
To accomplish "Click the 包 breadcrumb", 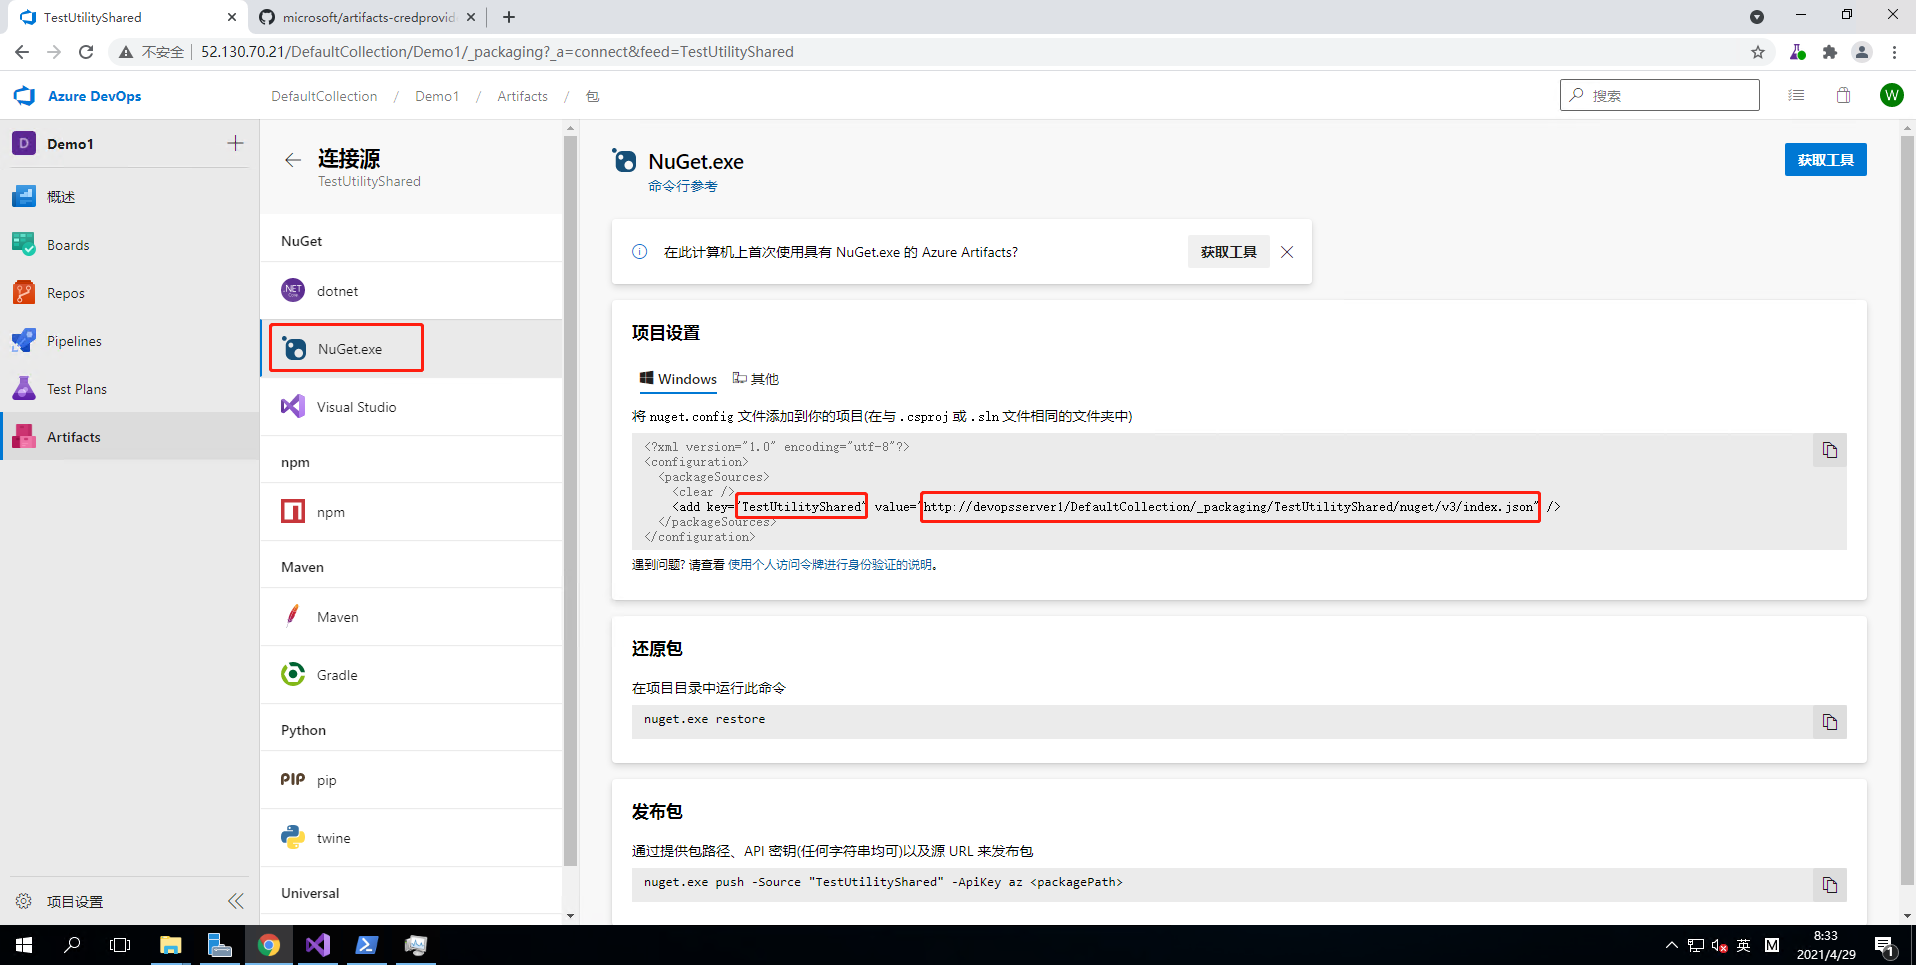I will (592, 96).
